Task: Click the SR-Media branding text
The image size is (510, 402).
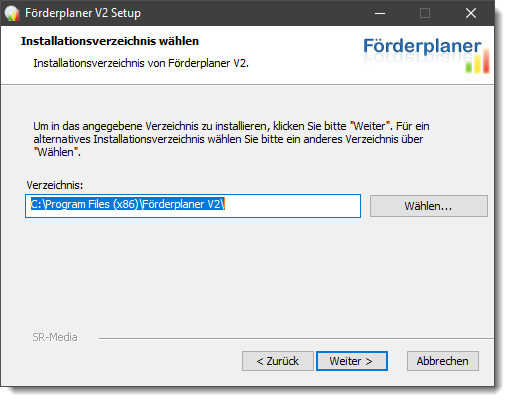Action: click(x=55, y=337)
